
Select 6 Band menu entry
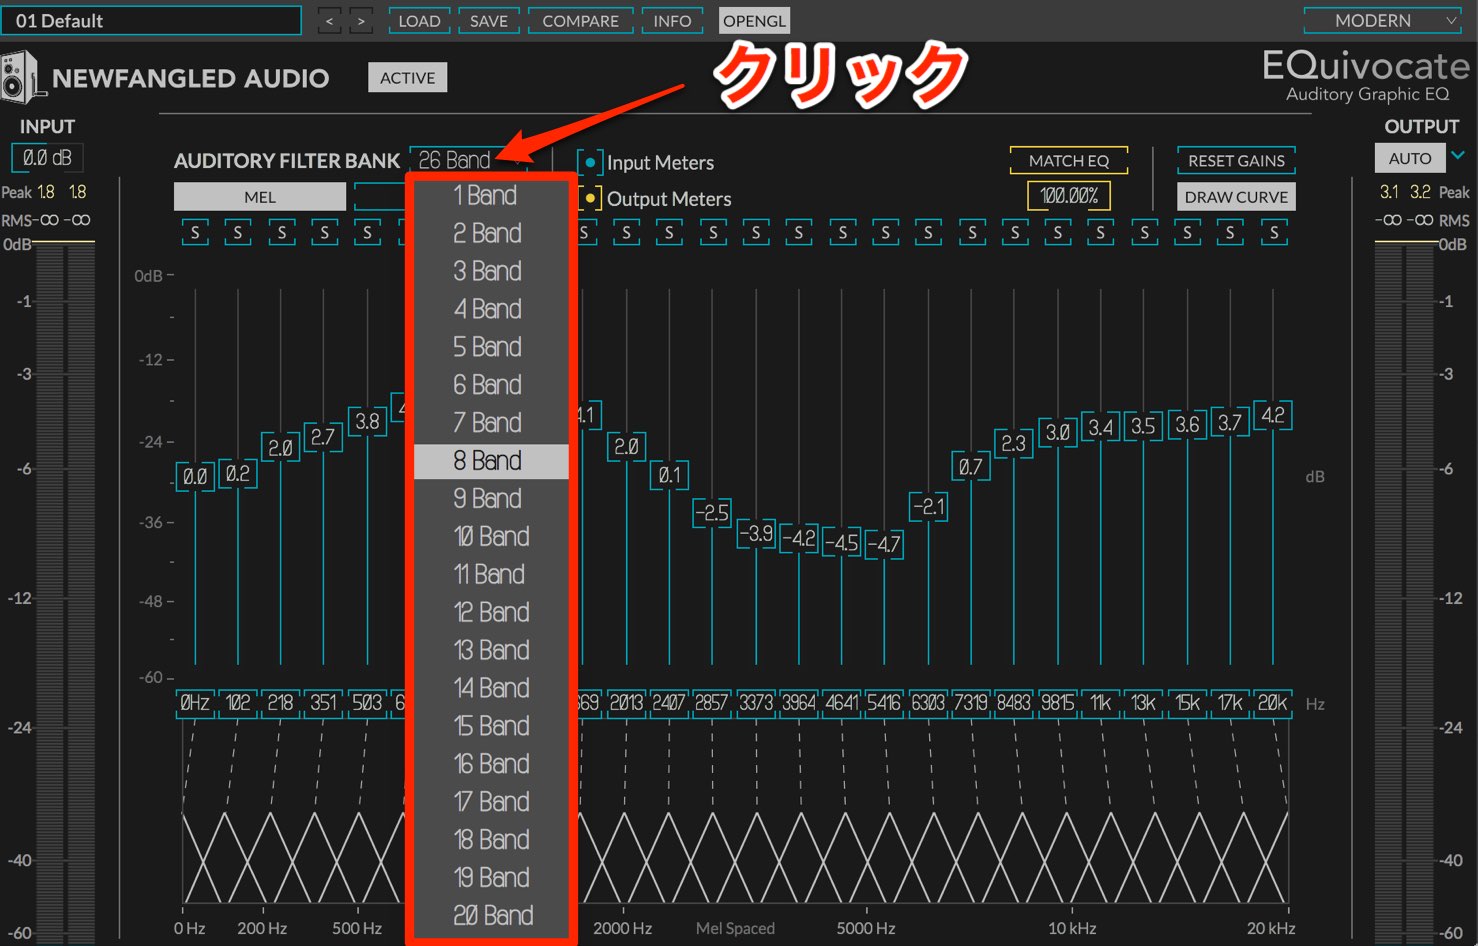[491, 385]
